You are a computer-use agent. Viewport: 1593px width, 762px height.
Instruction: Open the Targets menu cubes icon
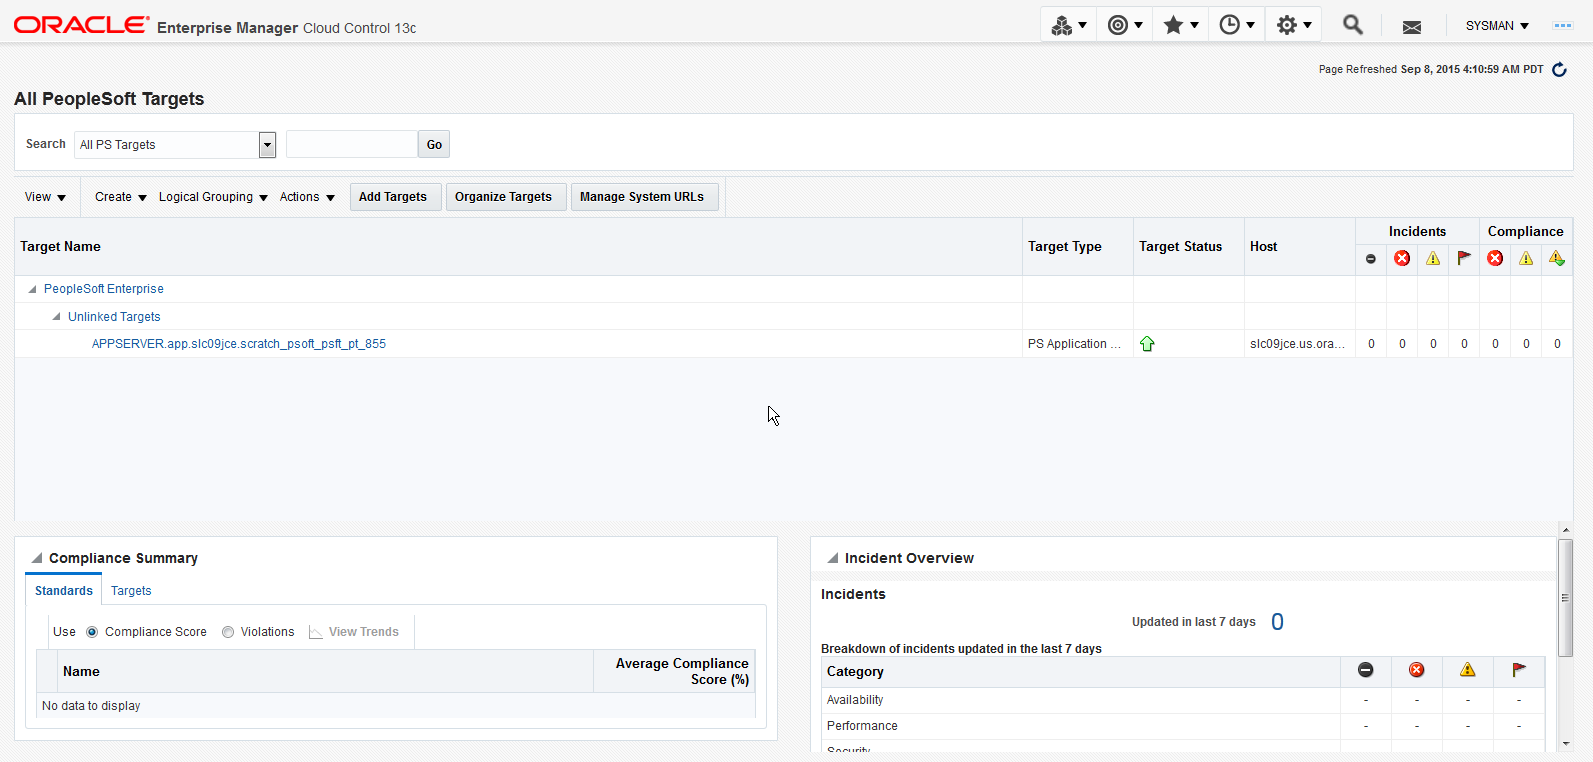click(x=1068, y=25)
